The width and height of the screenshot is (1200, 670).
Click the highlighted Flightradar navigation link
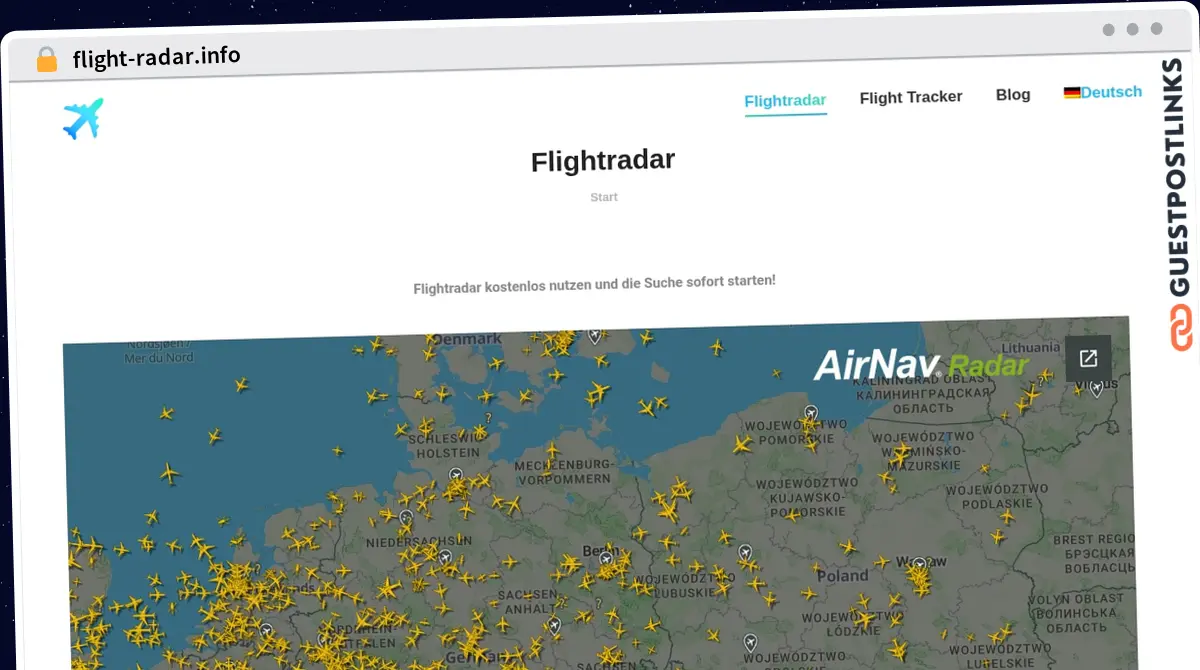785,101
